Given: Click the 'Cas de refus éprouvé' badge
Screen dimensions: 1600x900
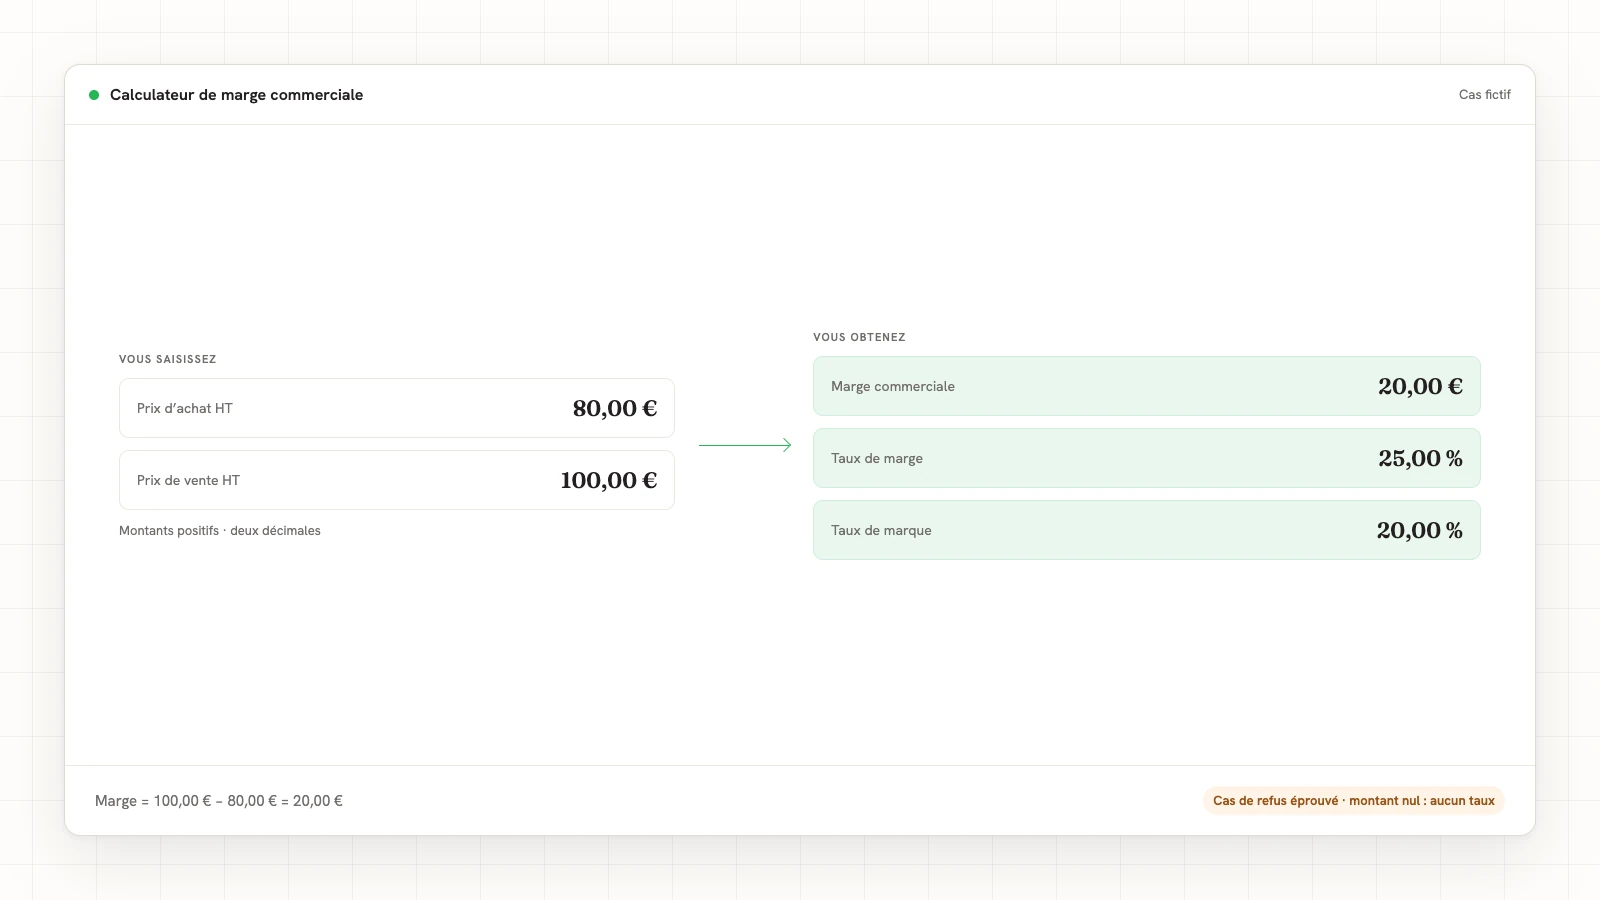Looking at the screenshot, I should [x=1354, y=801].
